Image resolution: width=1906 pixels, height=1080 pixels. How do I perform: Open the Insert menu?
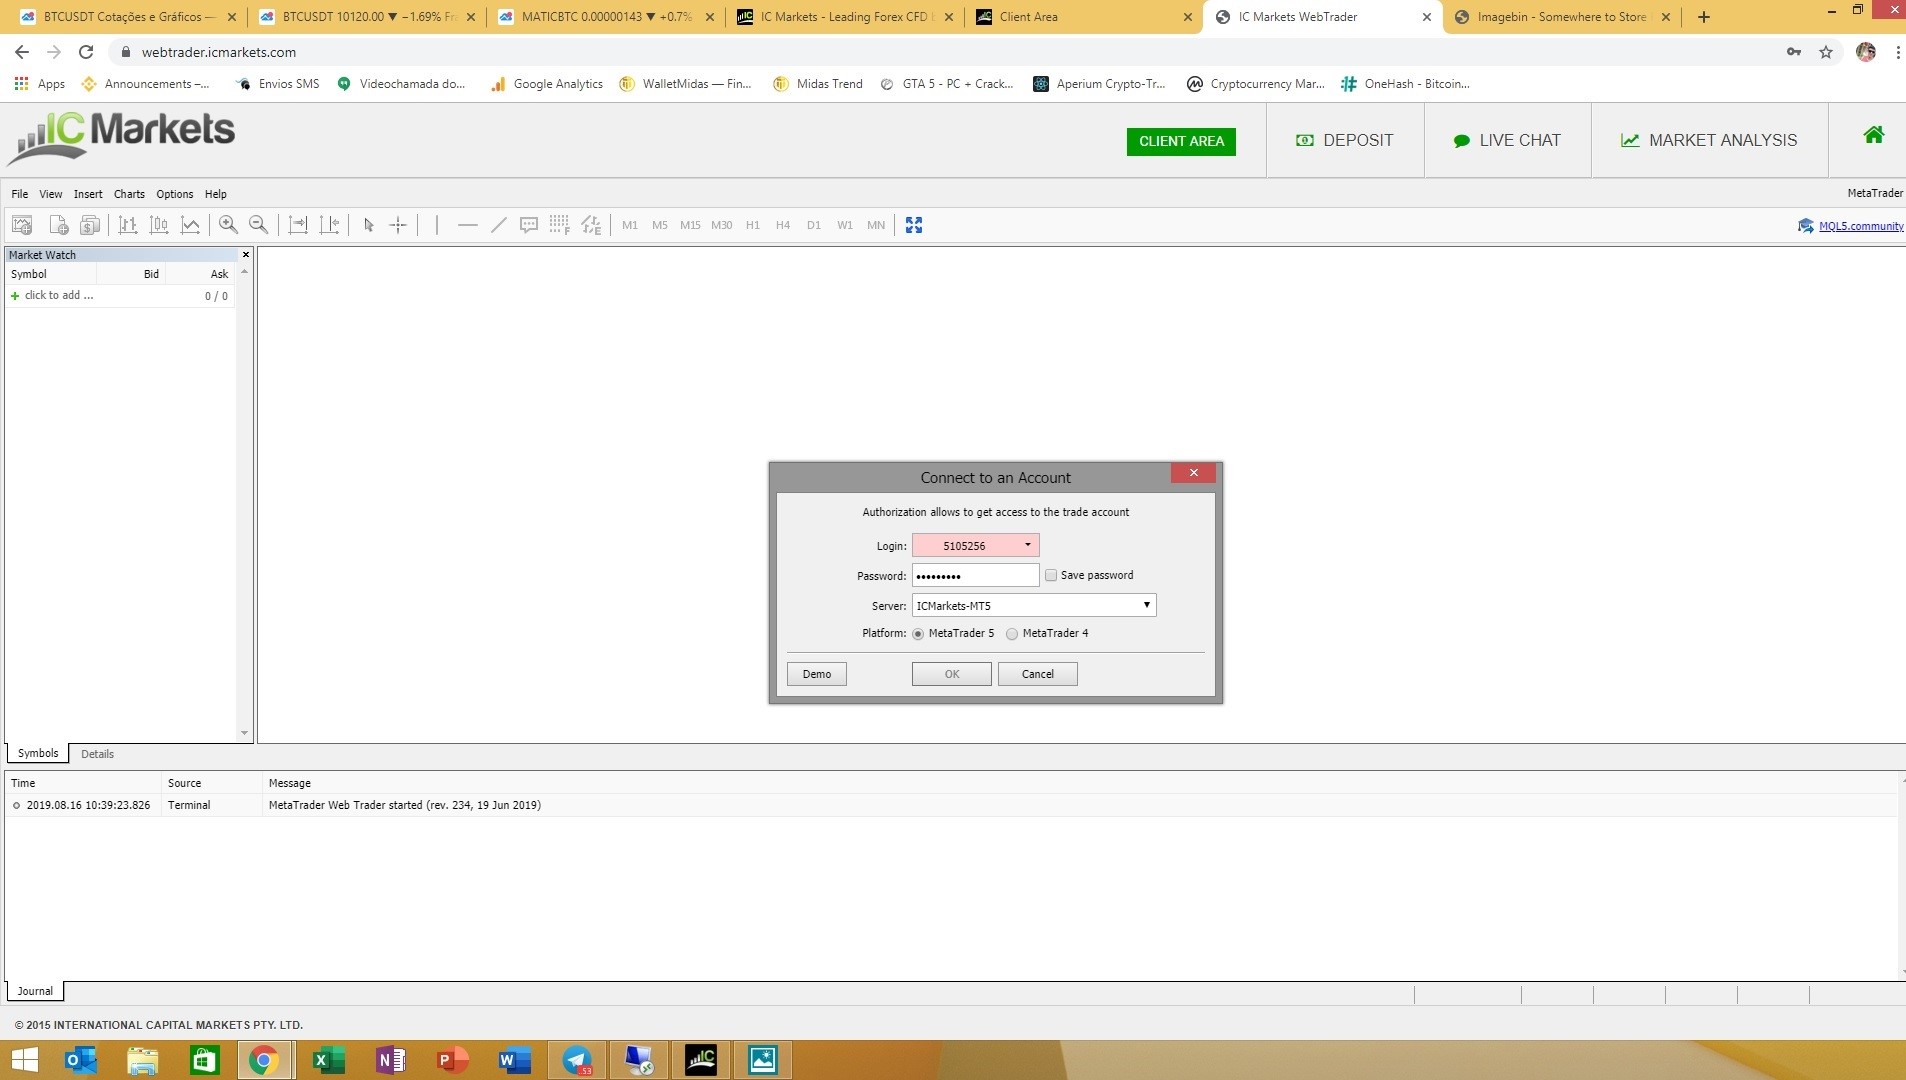[x=88, y=194]
